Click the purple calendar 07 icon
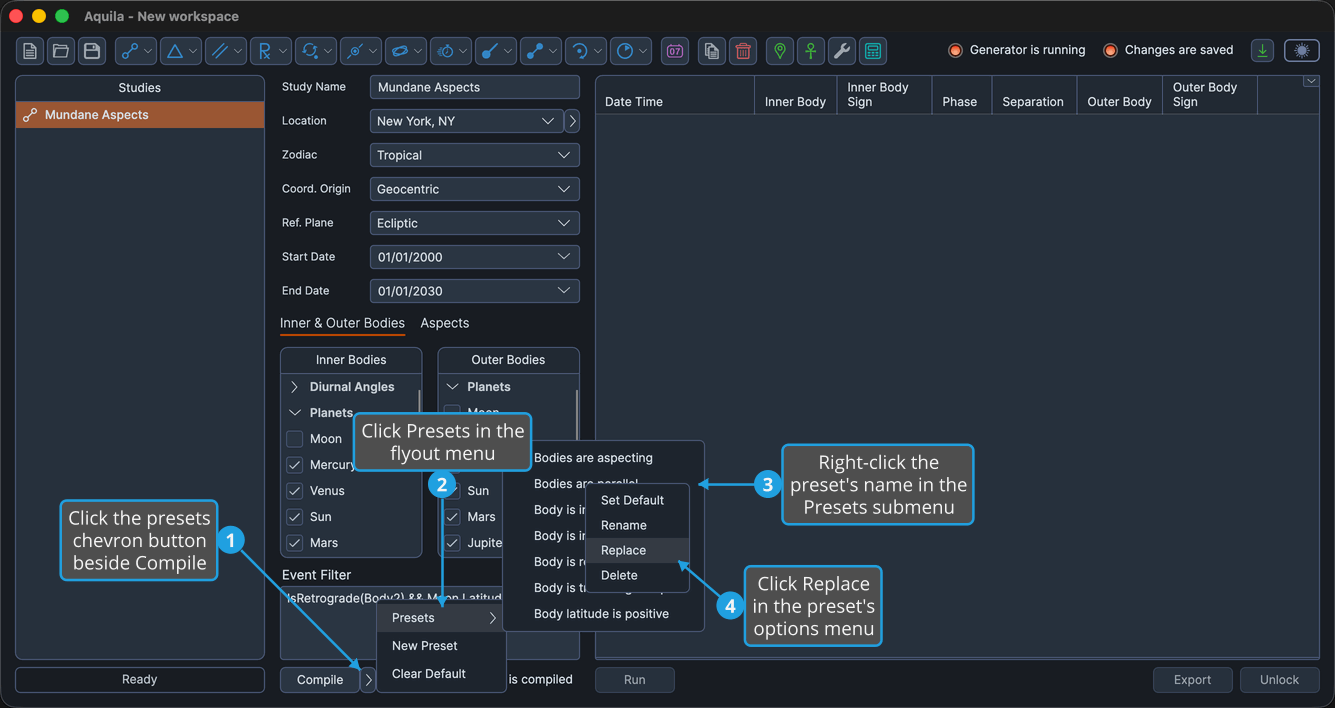 click(x=676, y=51)
